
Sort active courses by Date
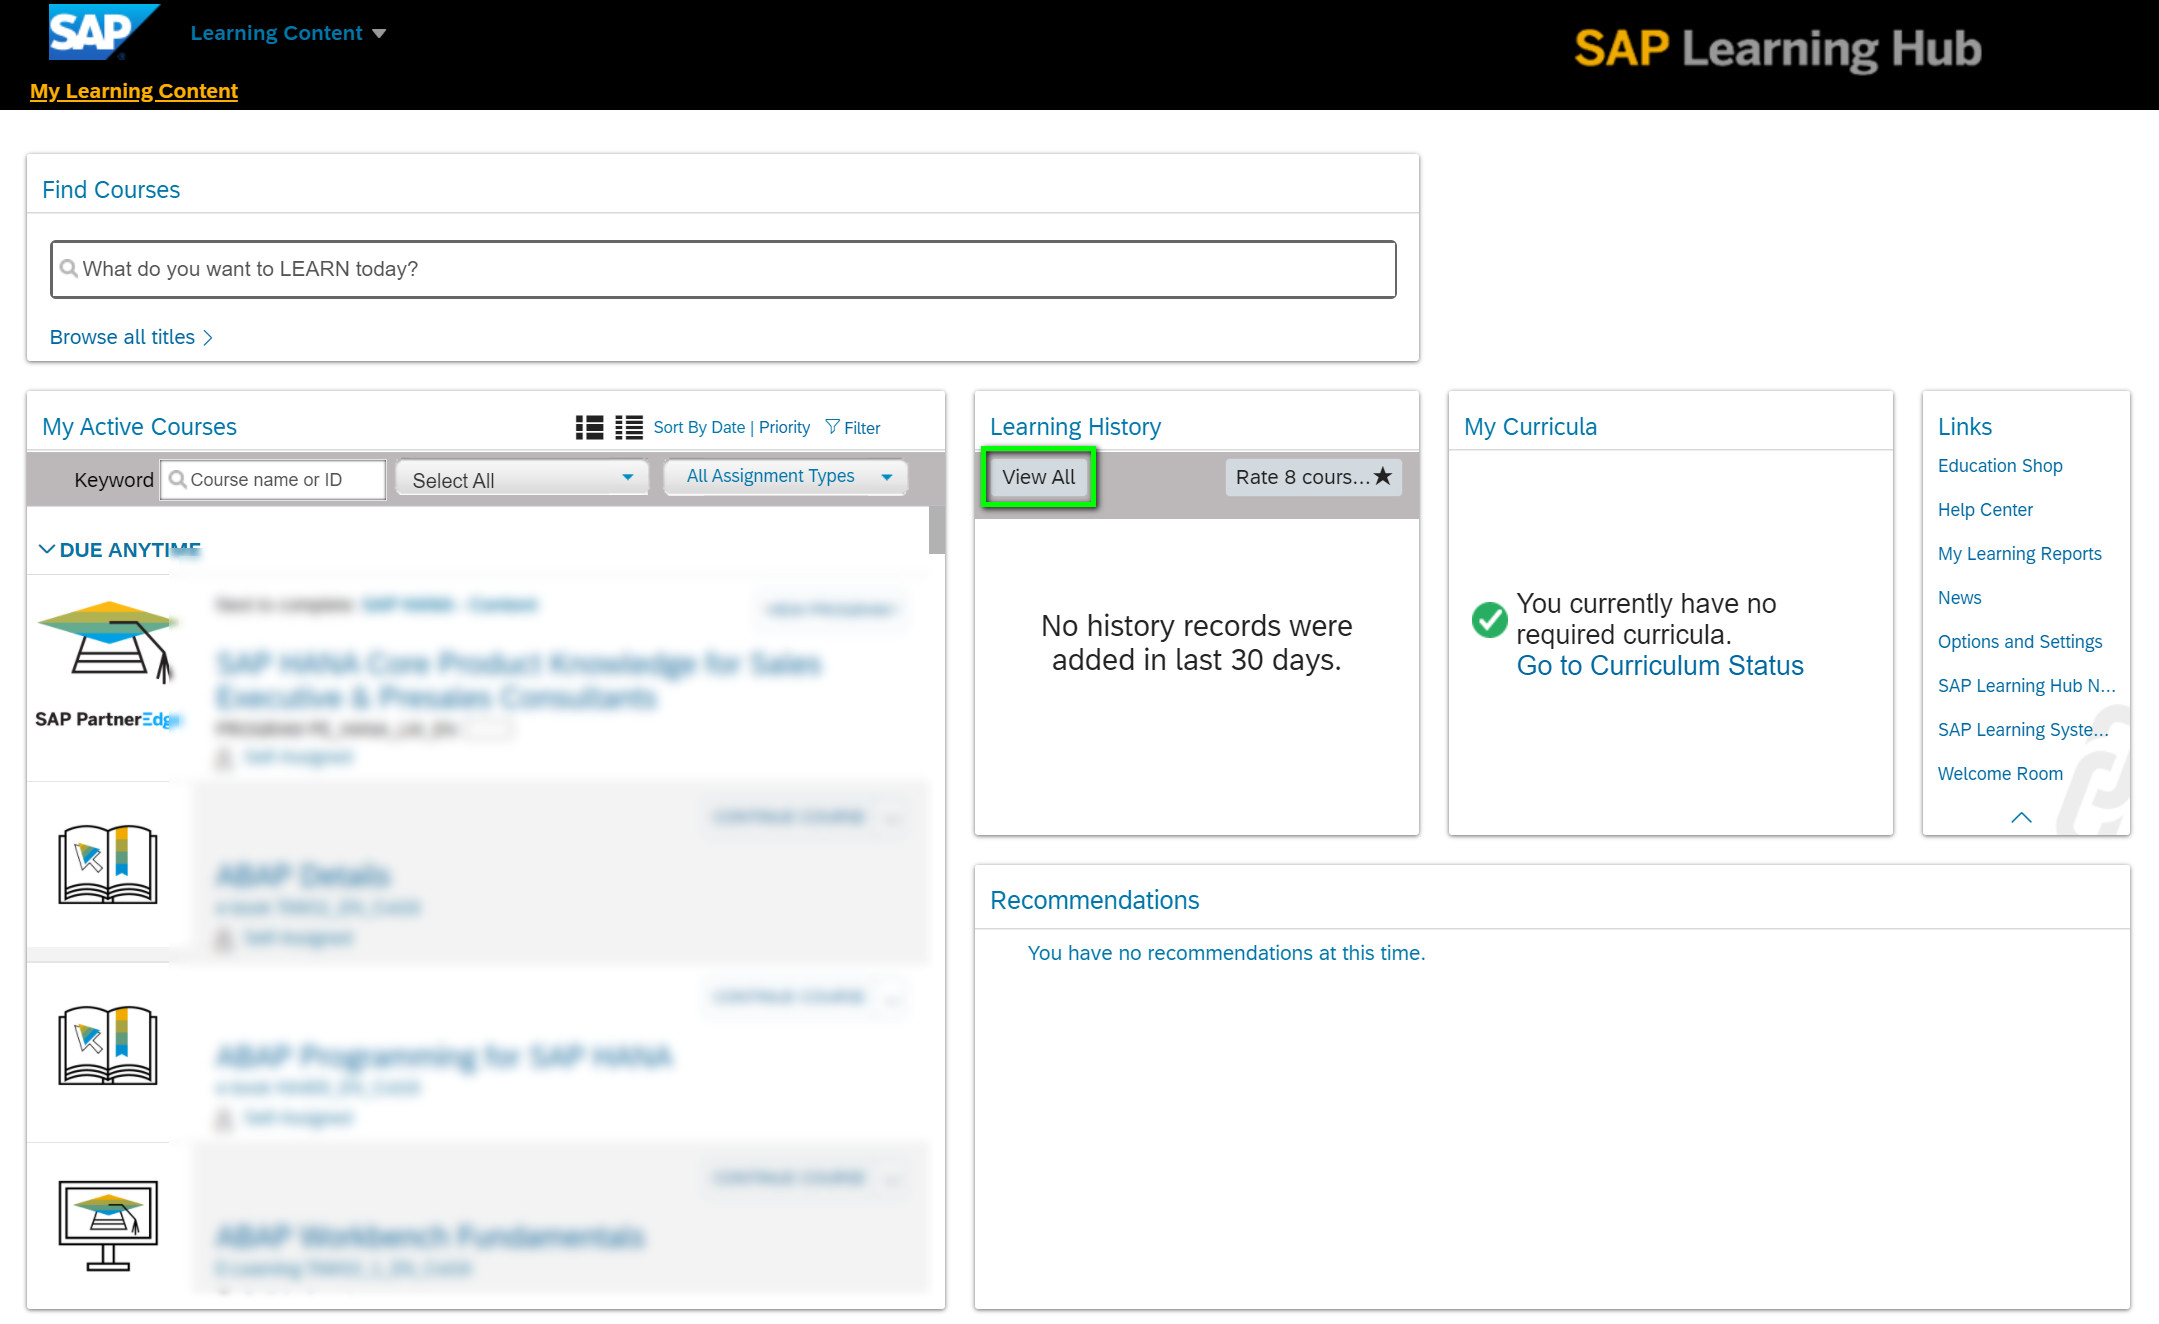tap(699, 427)
